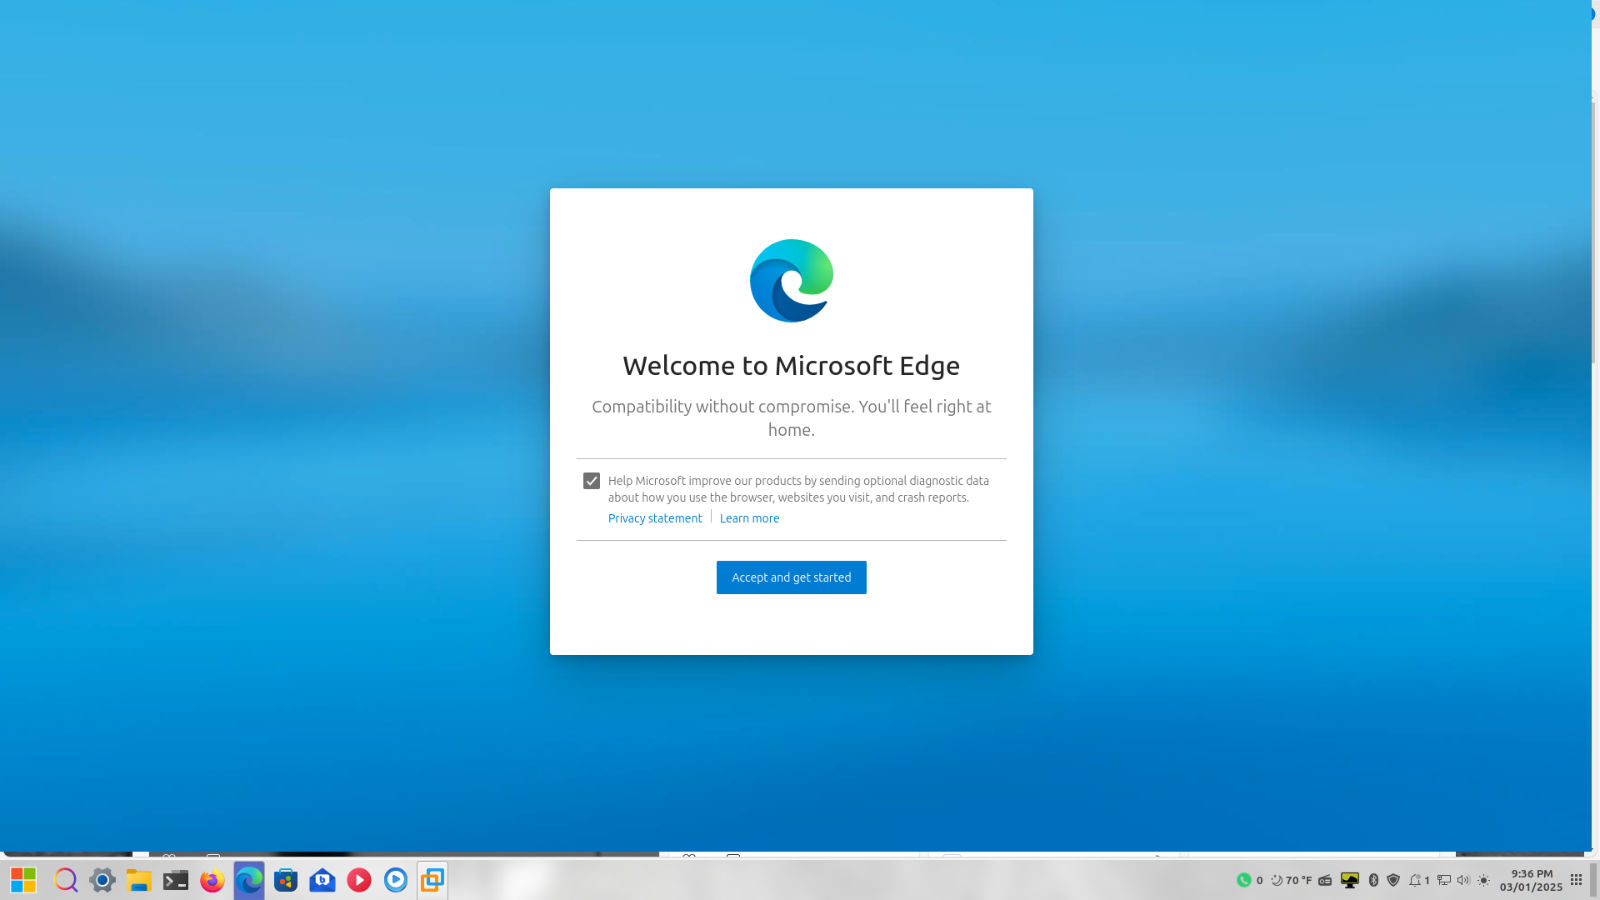The image size is (1600, 900).
Task: Open the clock showing 9:36 PM
Action: click(x=1531, y=880)
